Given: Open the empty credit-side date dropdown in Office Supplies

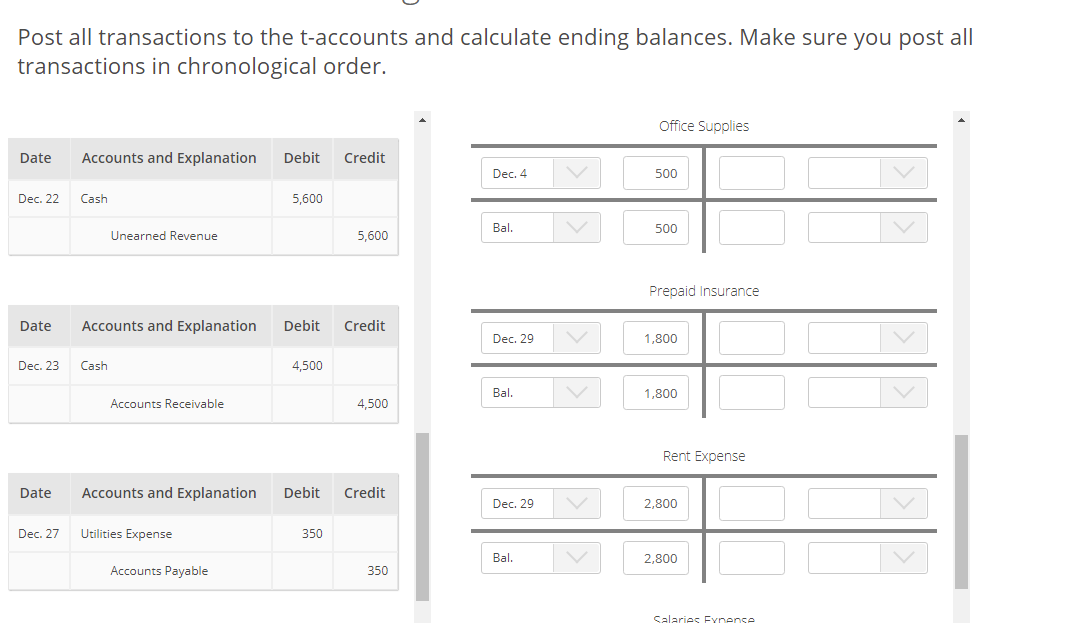Looking at the screenshot, I should click(867, 172).
